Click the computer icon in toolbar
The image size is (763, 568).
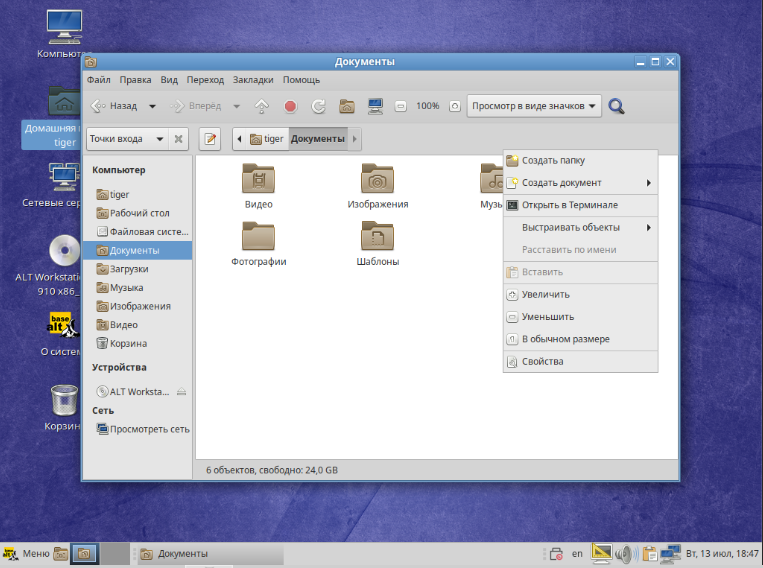[375, 106]
